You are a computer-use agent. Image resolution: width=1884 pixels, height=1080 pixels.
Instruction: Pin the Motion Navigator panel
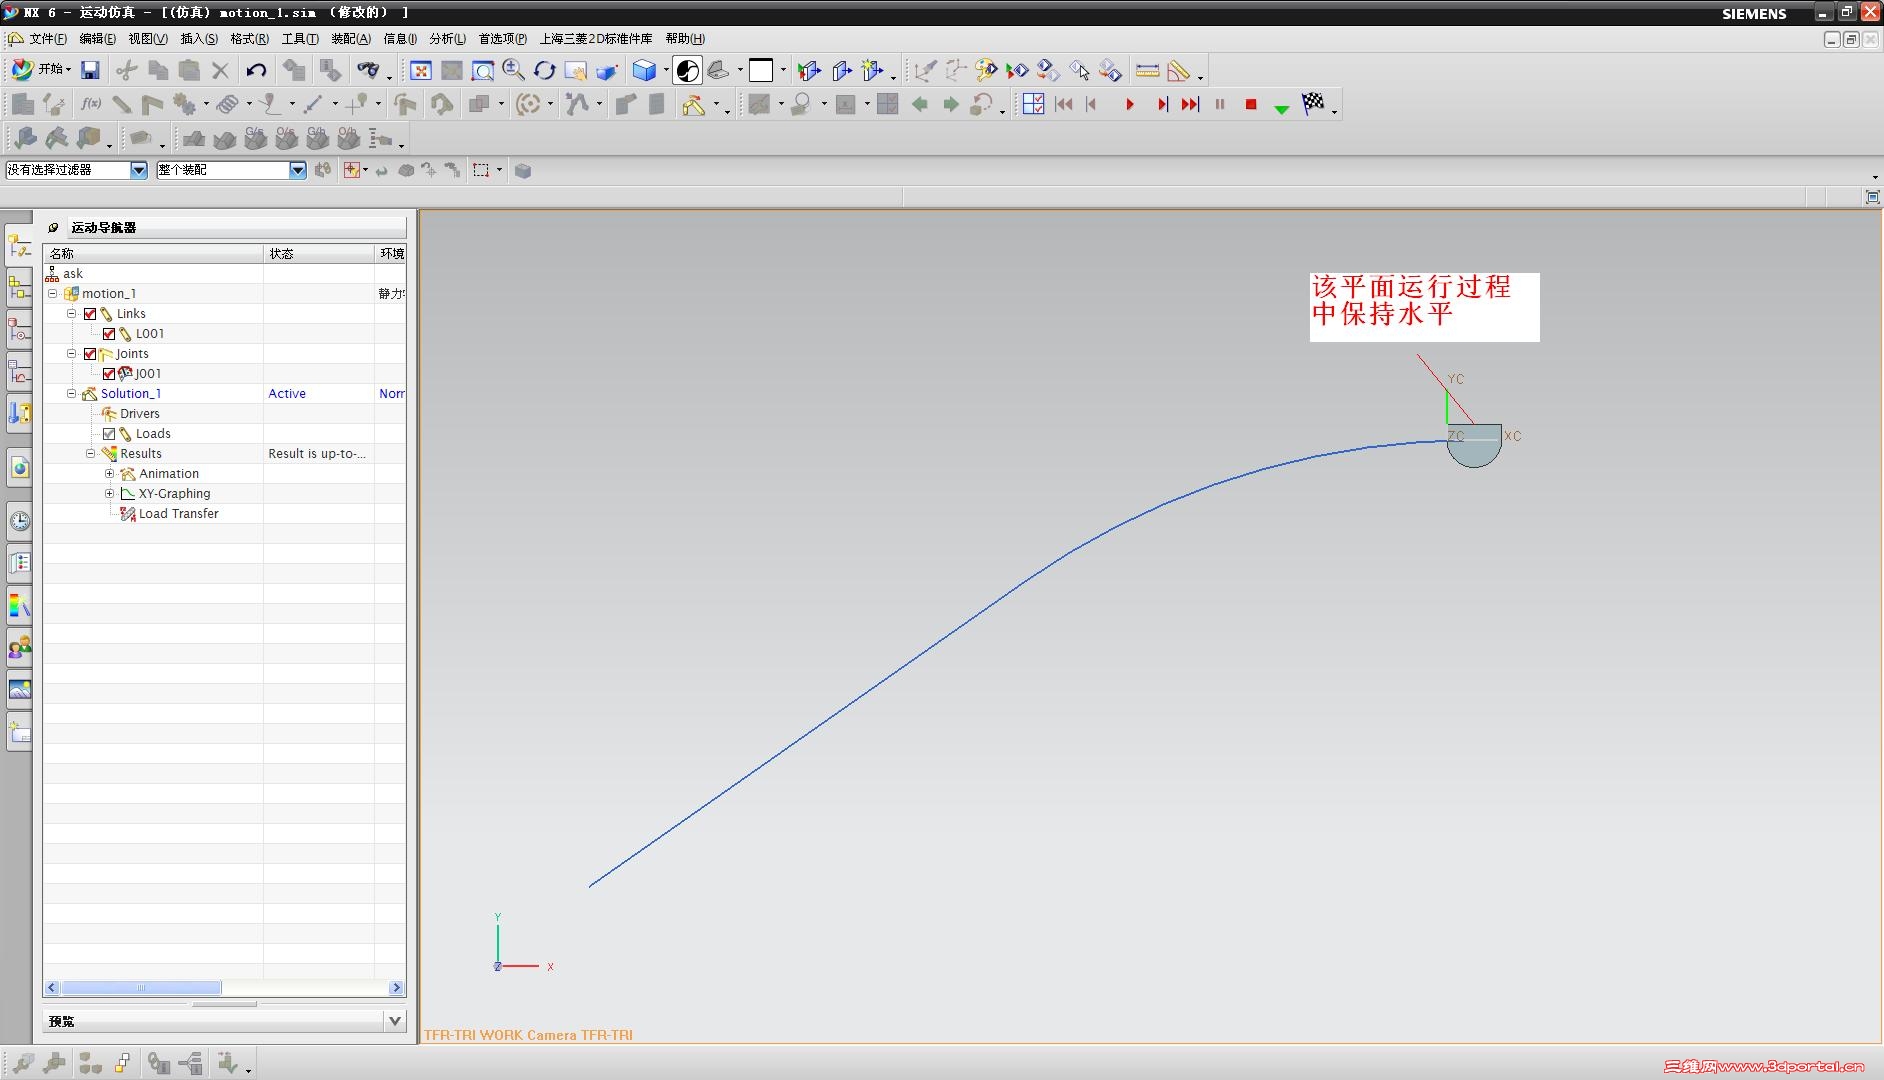54,228
